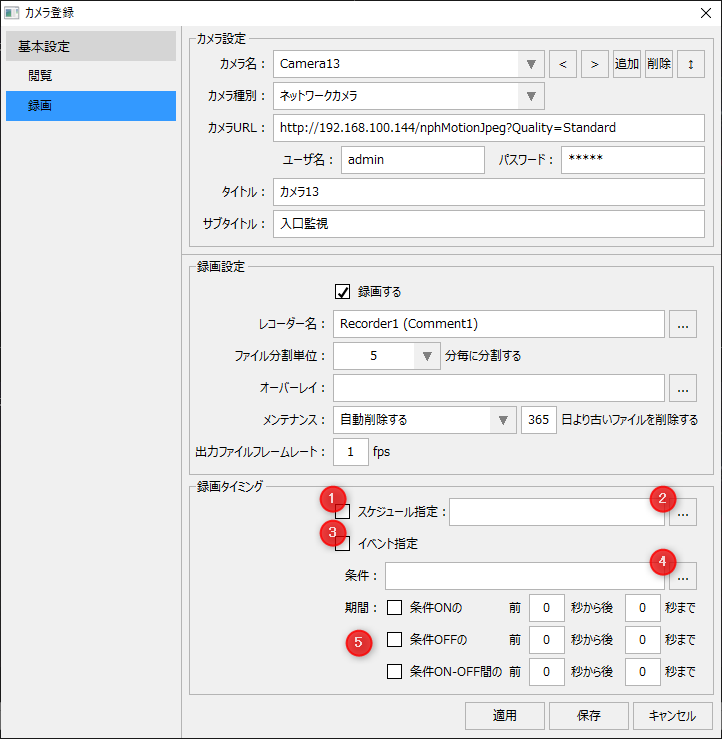Open event condition browse '...' button
Image resolution: width=722 pixels, height=739 pixels.
(x=683, y=576)
